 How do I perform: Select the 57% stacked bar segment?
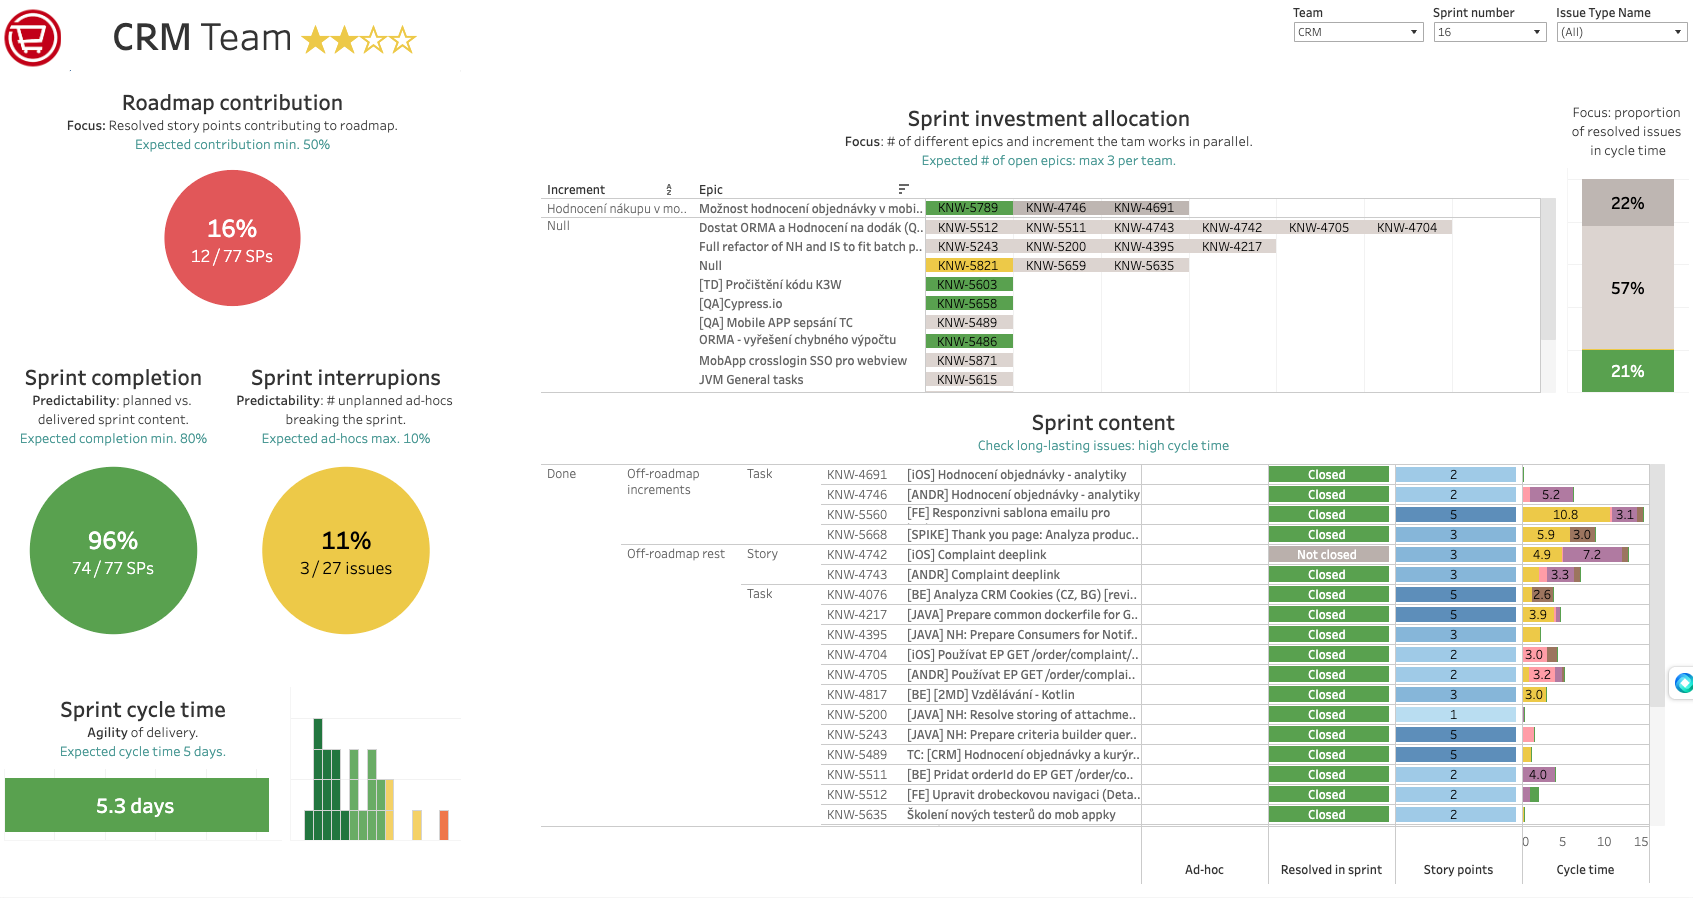point(1627,288)
